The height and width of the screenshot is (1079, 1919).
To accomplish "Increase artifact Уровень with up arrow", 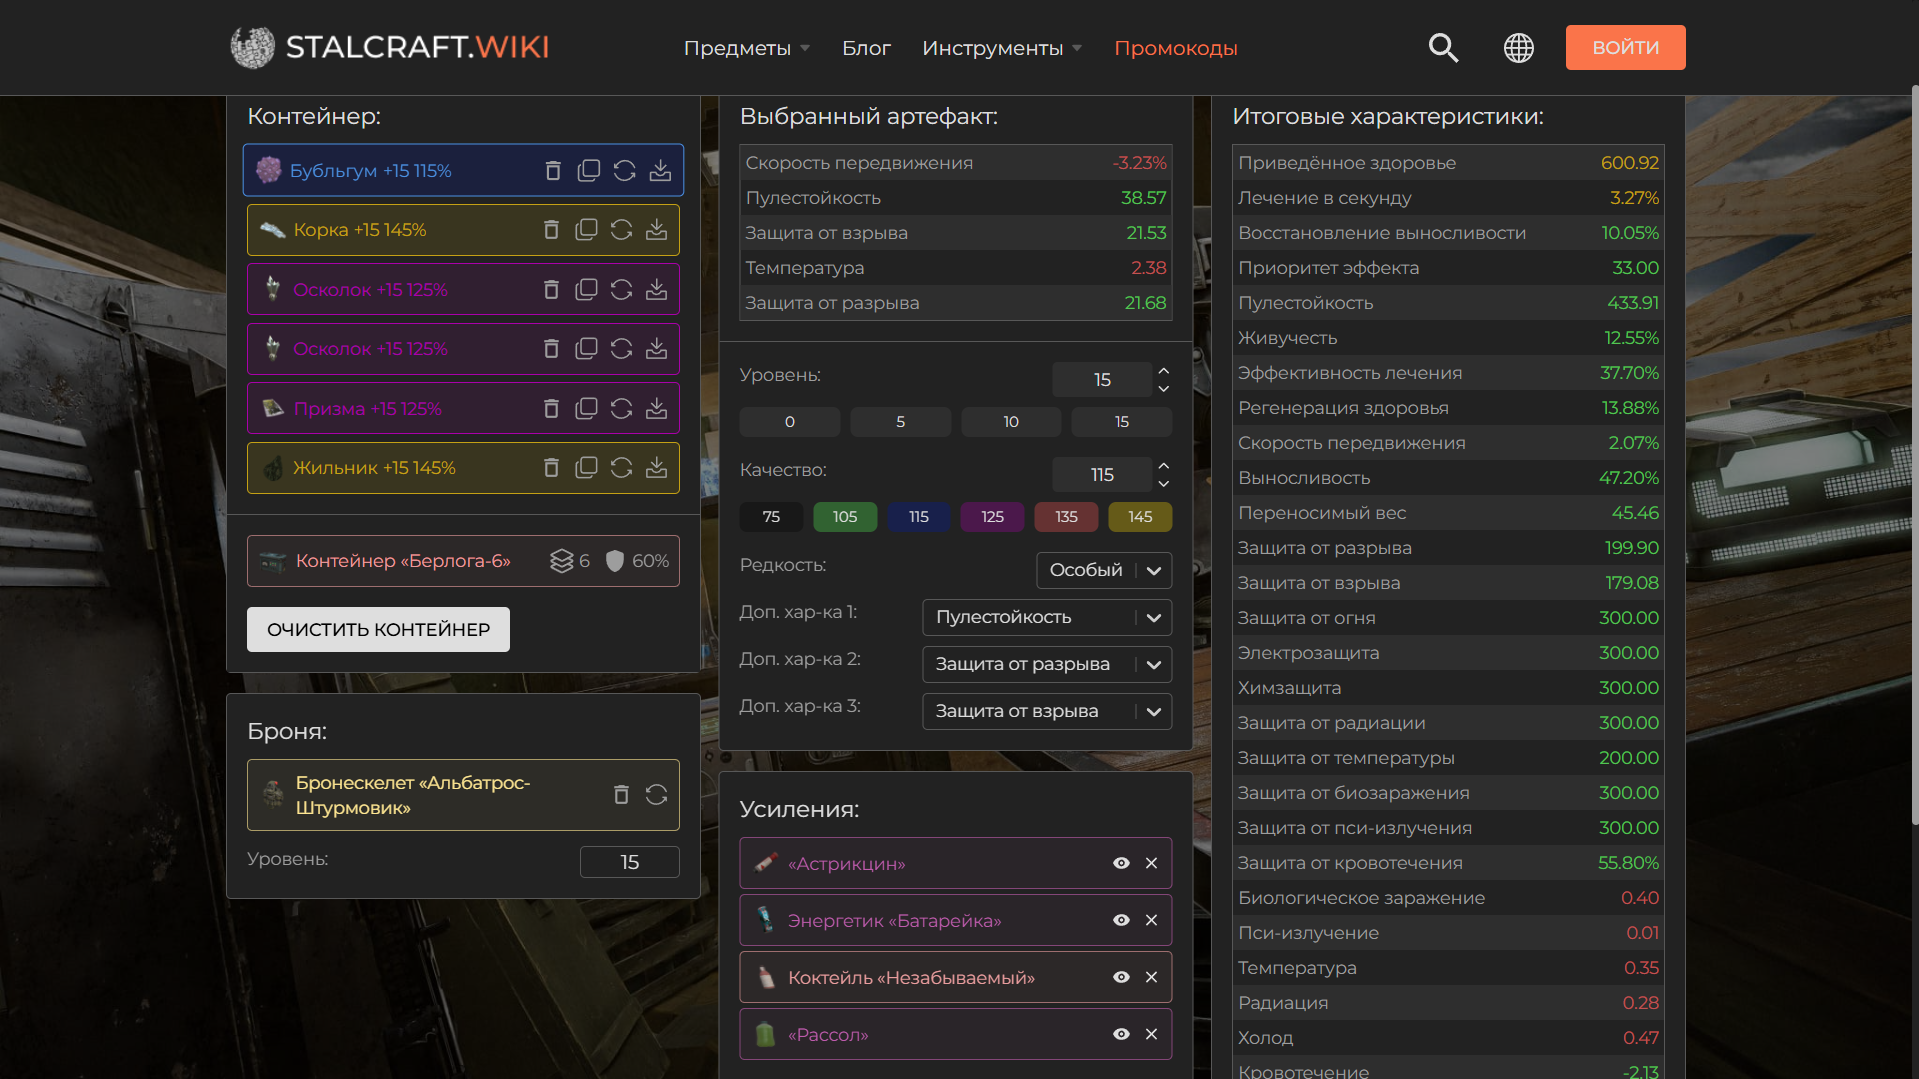I will click(x=1163, y=371).
